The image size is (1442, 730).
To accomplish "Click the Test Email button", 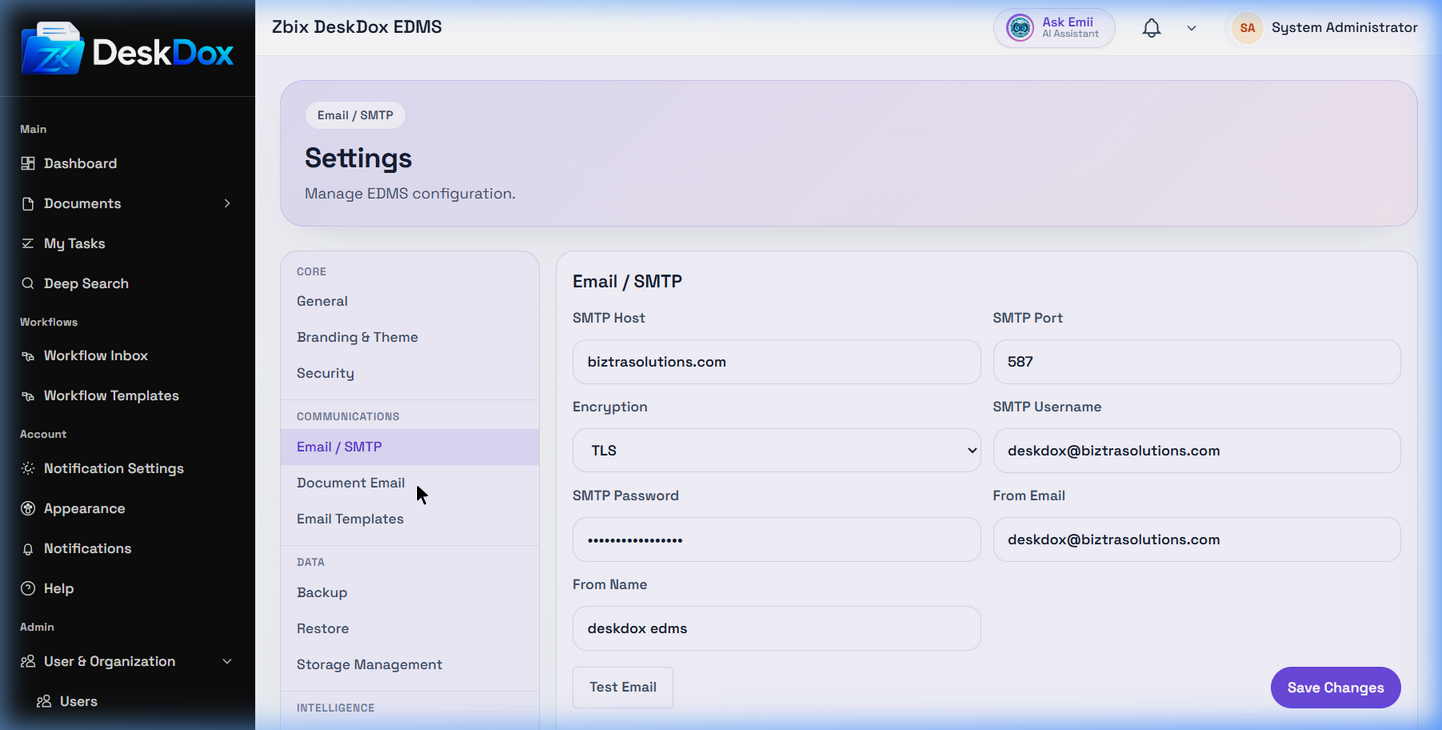I will [x=623, y=687].
